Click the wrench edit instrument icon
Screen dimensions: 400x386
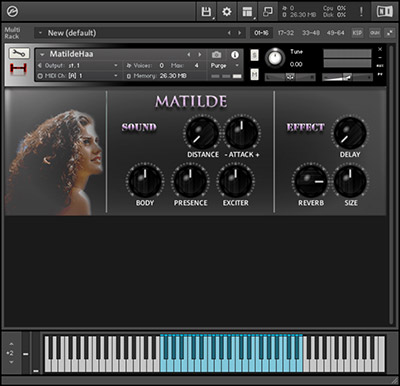coord(19,53)
